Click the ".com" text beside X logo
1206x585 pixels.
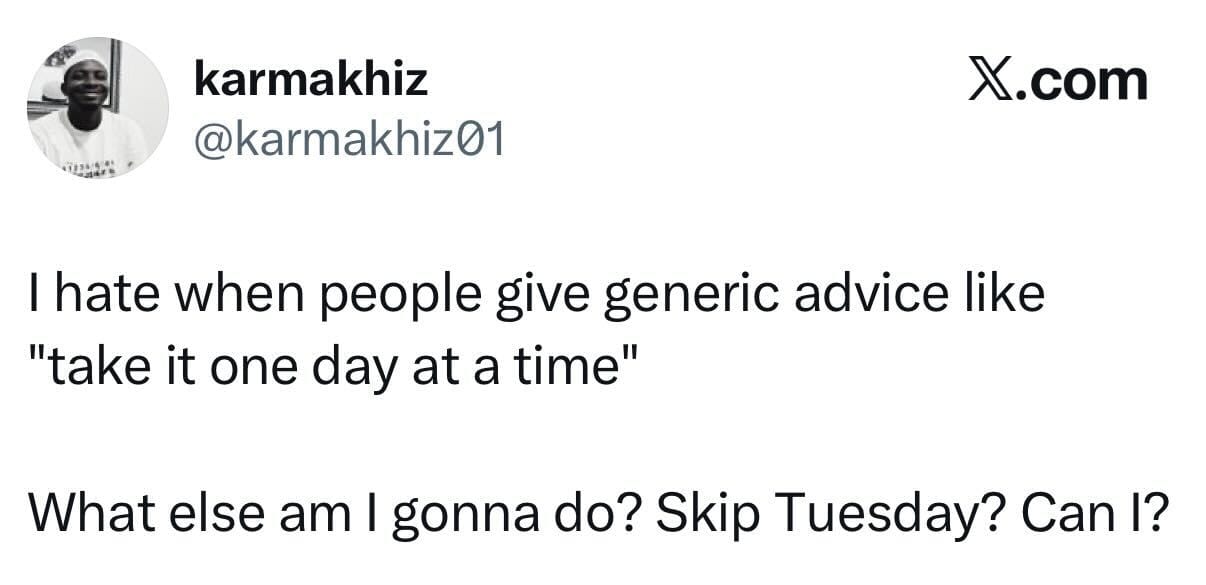(x=1080, y=81)
